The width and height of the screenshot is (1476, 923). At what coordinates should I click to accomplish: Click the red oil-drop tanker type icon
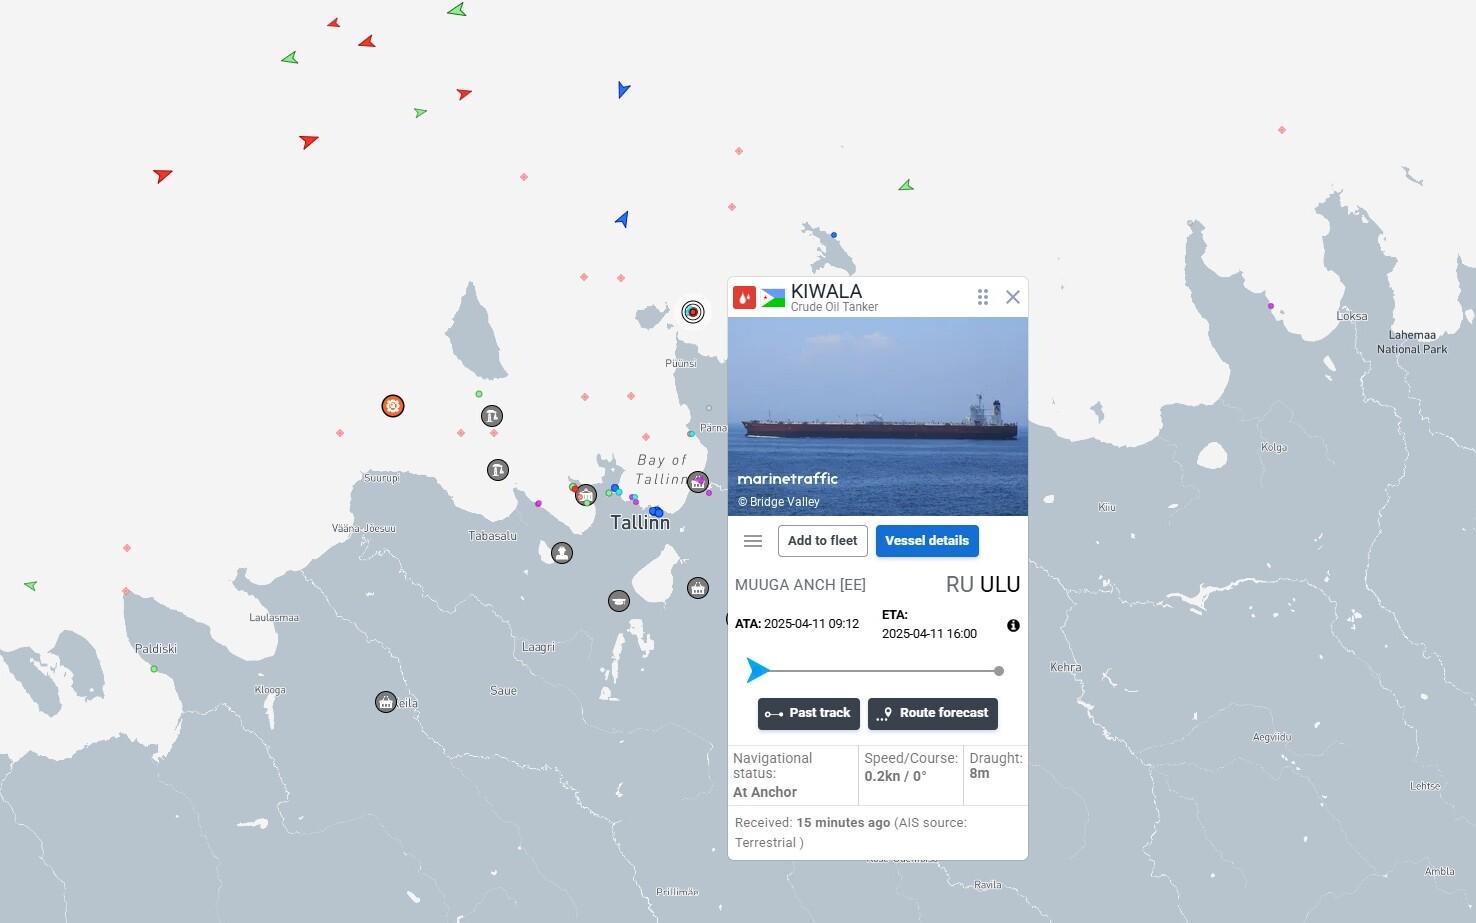click(x=744, y=297)
